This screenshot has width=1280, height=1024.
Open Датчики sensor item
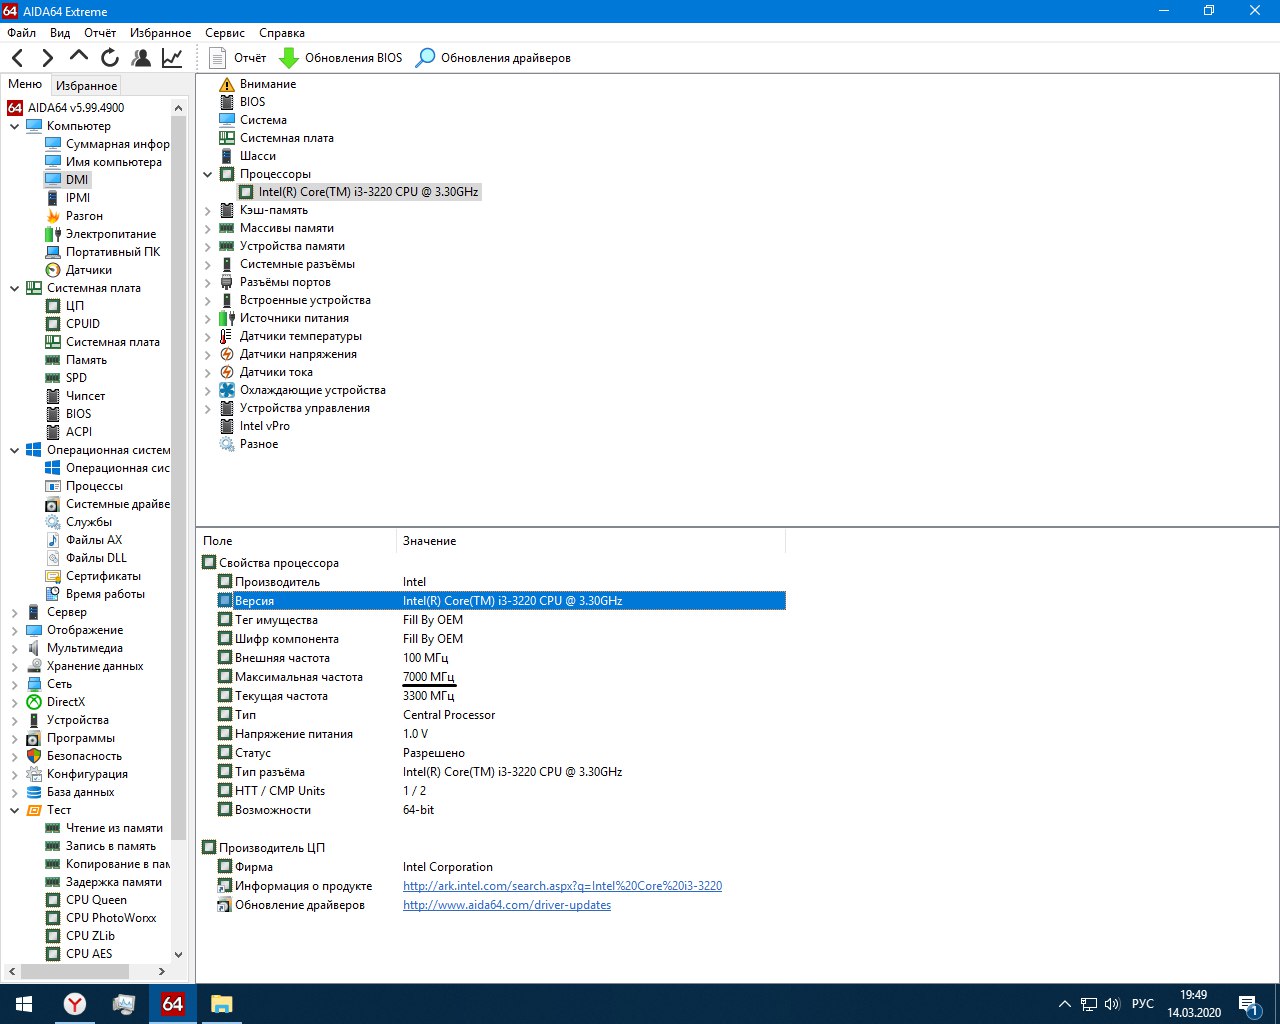click(79, 270)
